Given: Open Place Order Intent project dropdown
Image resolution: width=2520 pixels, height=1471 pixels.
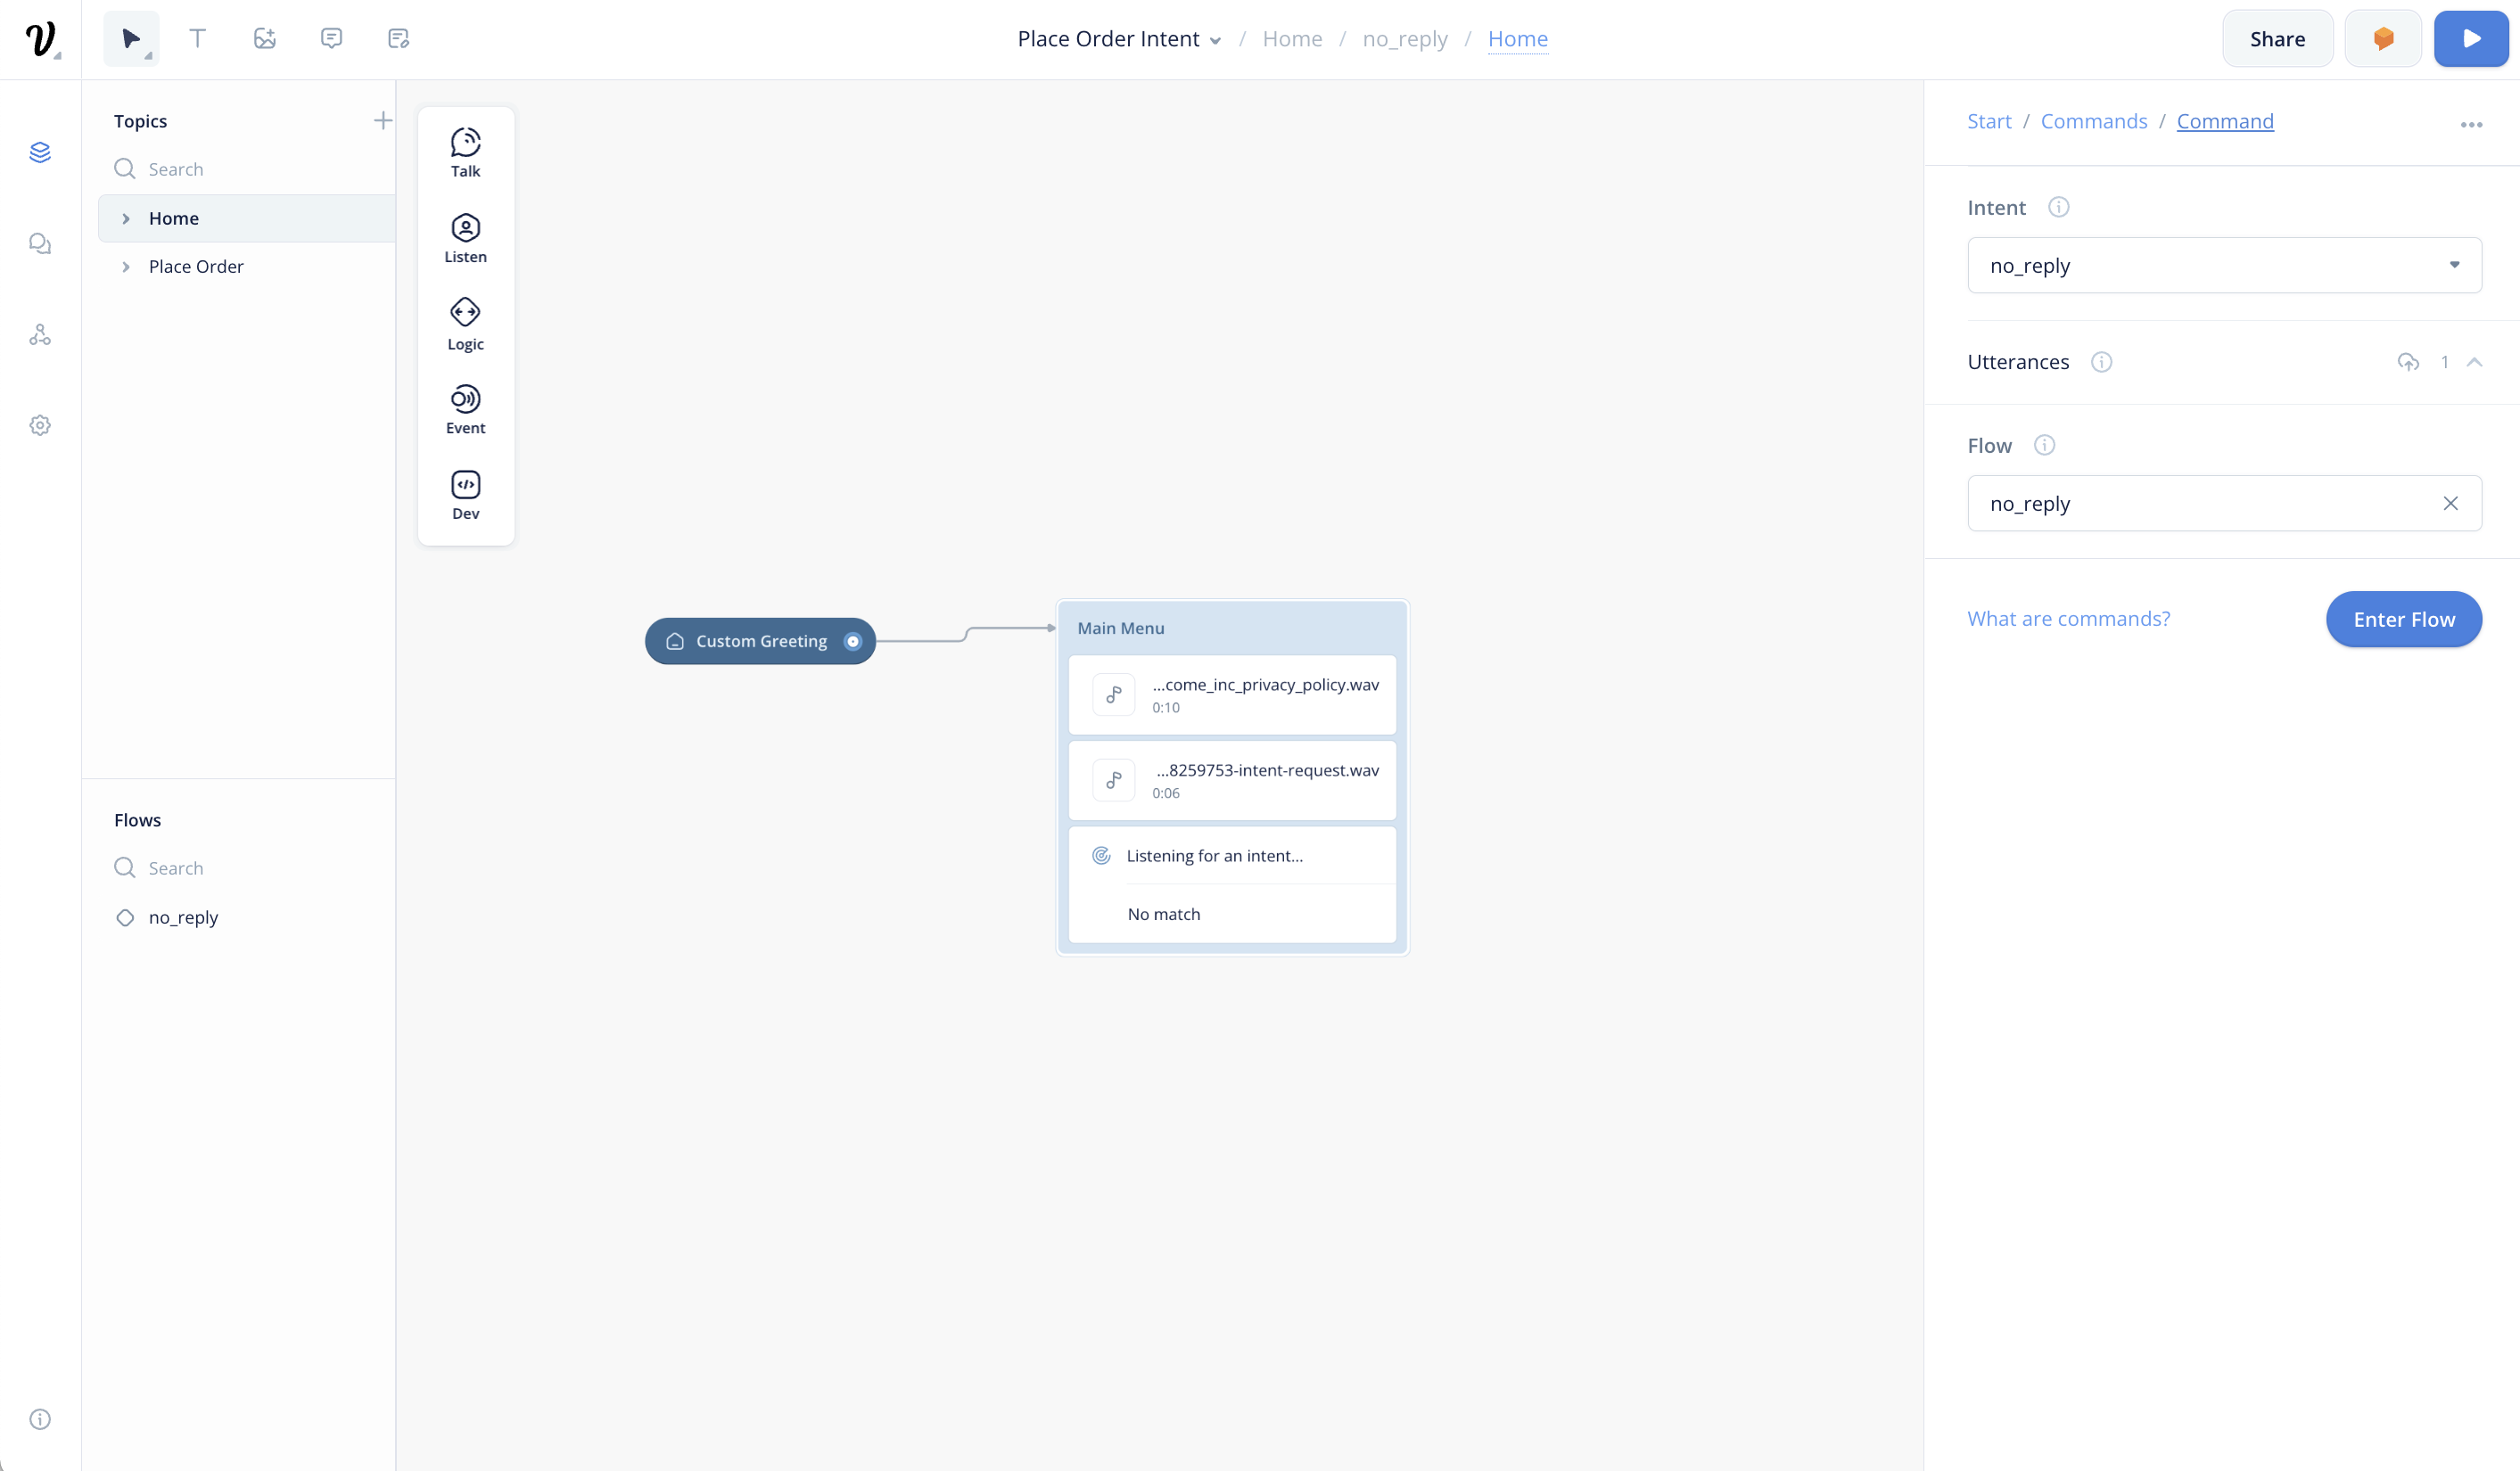Looking at the screenshot, I should 1119,39.
